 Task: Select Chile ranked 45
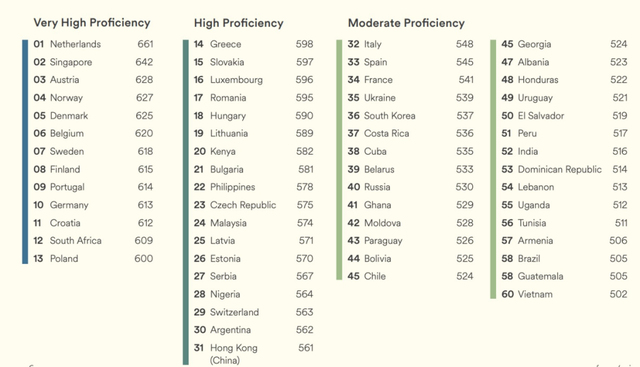411,276
